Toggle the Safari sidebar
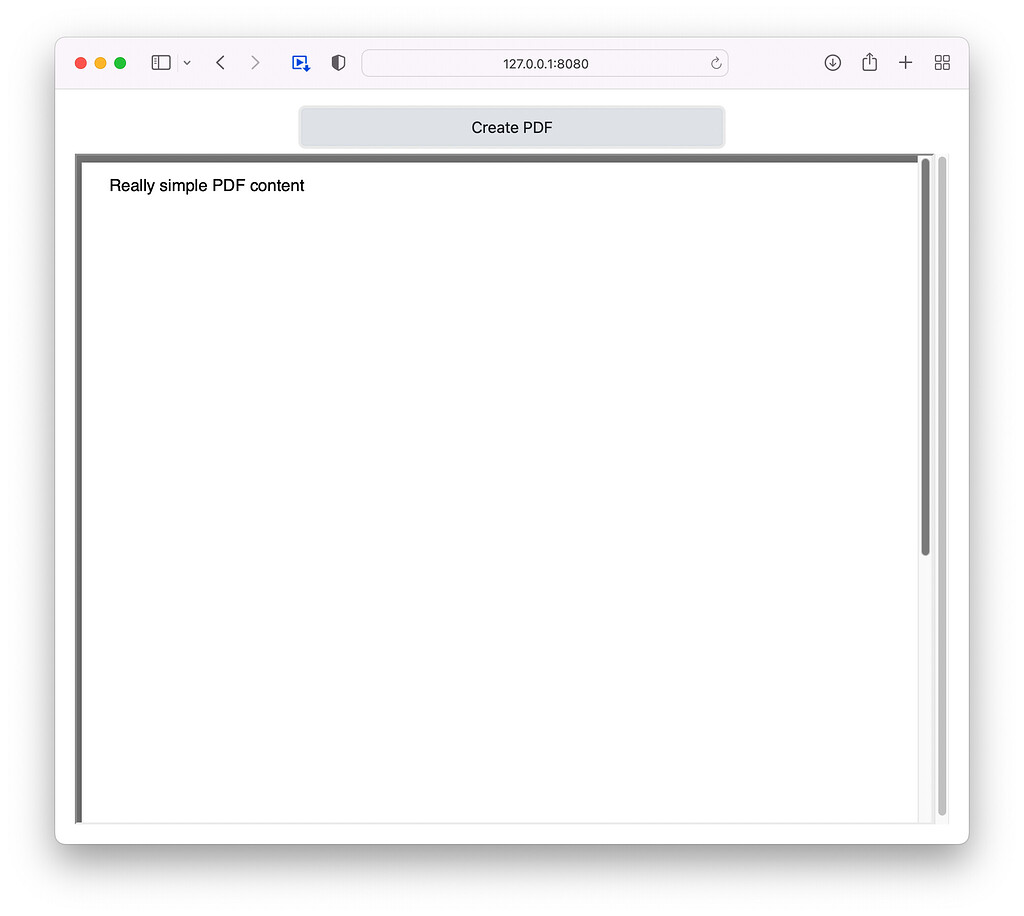The width and height of the screenshot is (1024, 916). [160, 62]
